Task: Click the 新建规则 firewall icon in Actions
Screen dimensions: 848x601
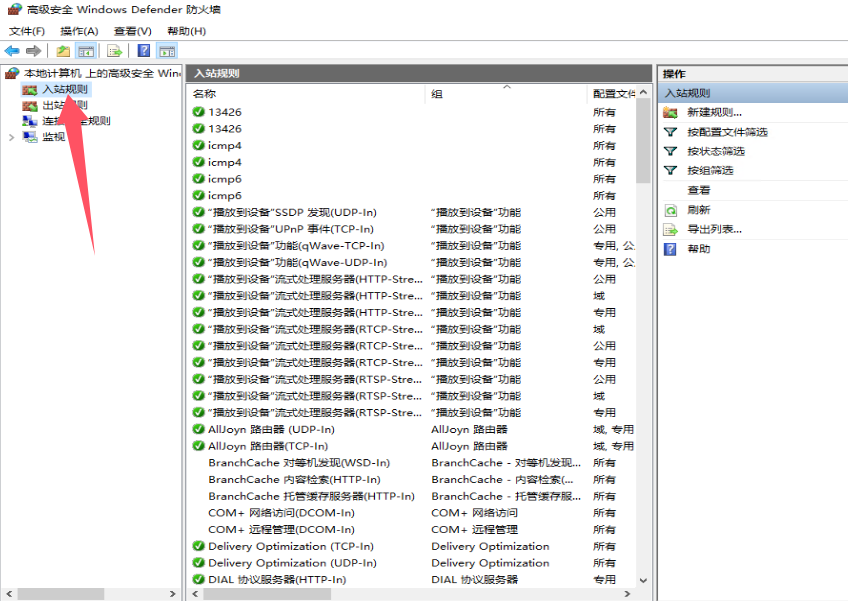Action: tap(670, 113)
